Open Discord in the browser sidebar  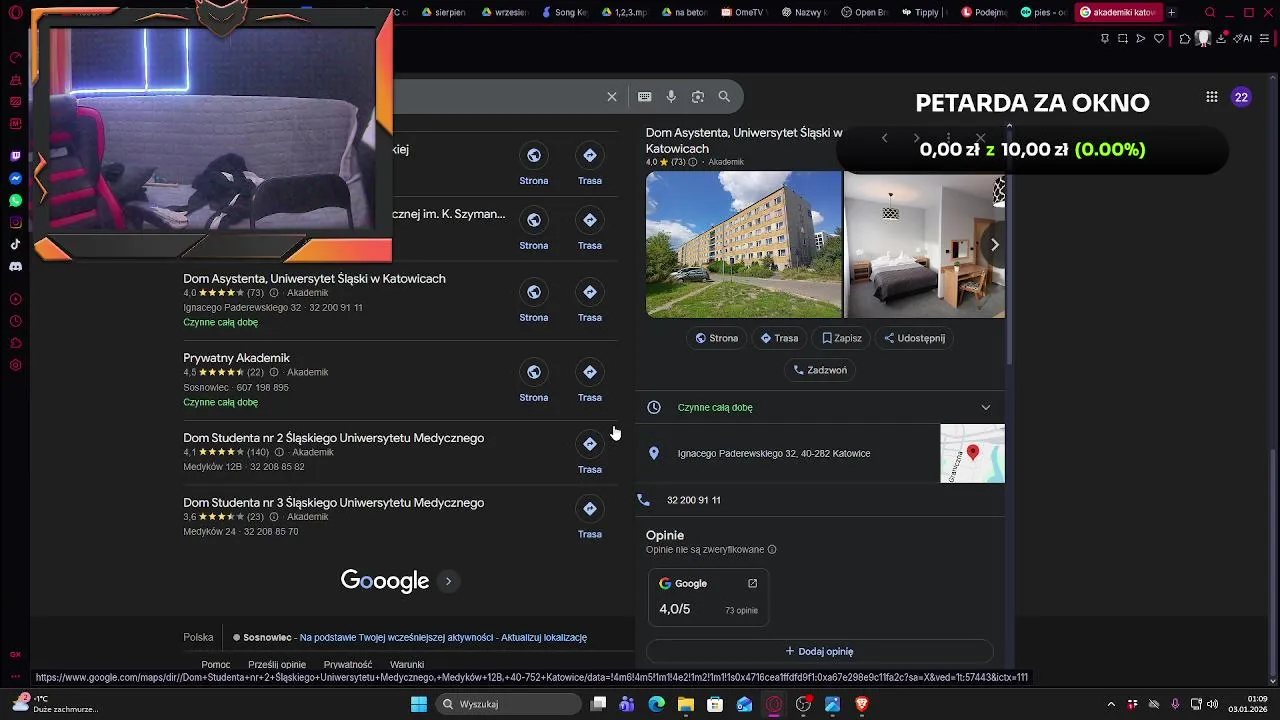pyautogui.click(x=15, y=267)
